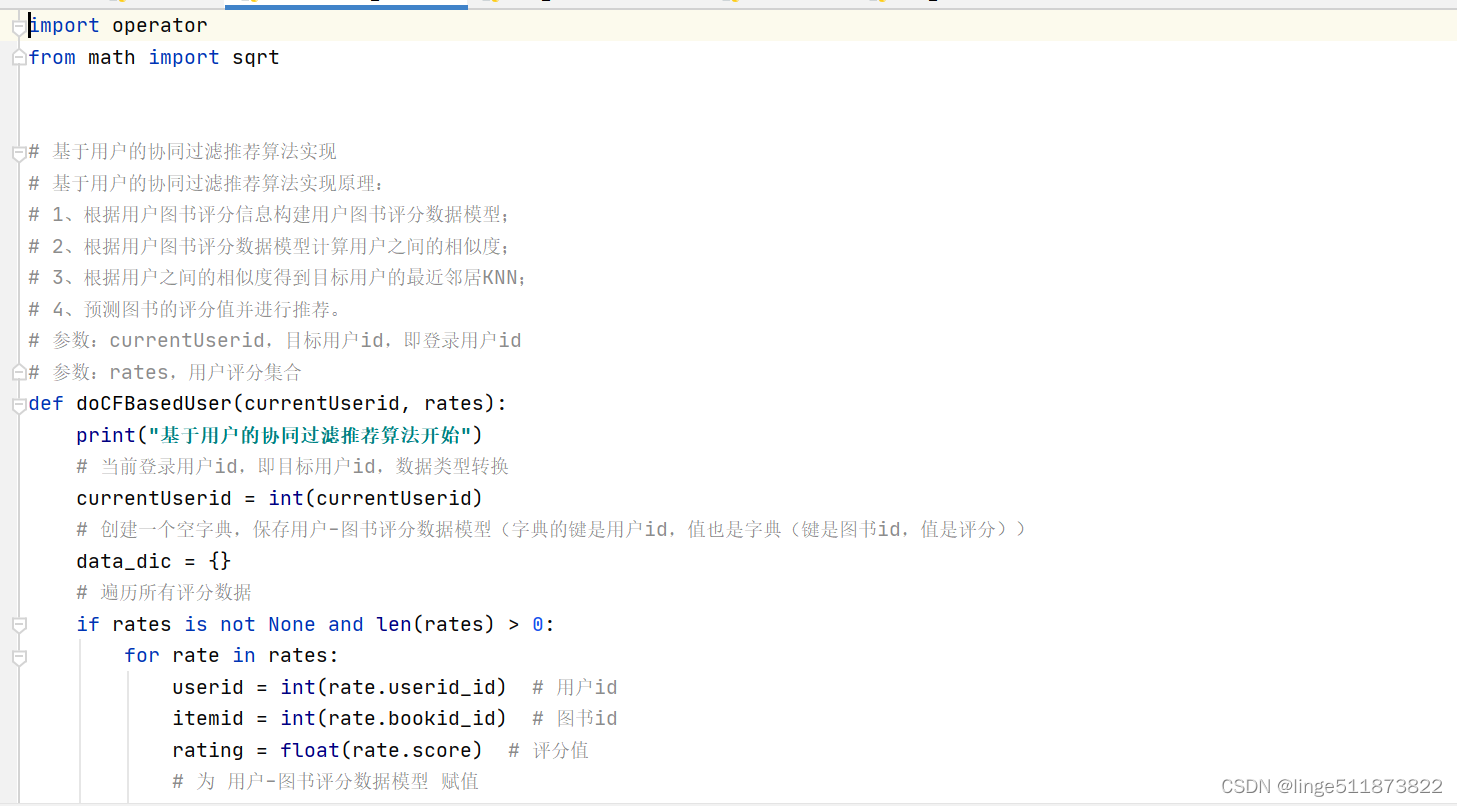Click the comment line mentioning 'KNN'
The height and width of the screenshot is (806, 1457).
click(x=278, y=278)
